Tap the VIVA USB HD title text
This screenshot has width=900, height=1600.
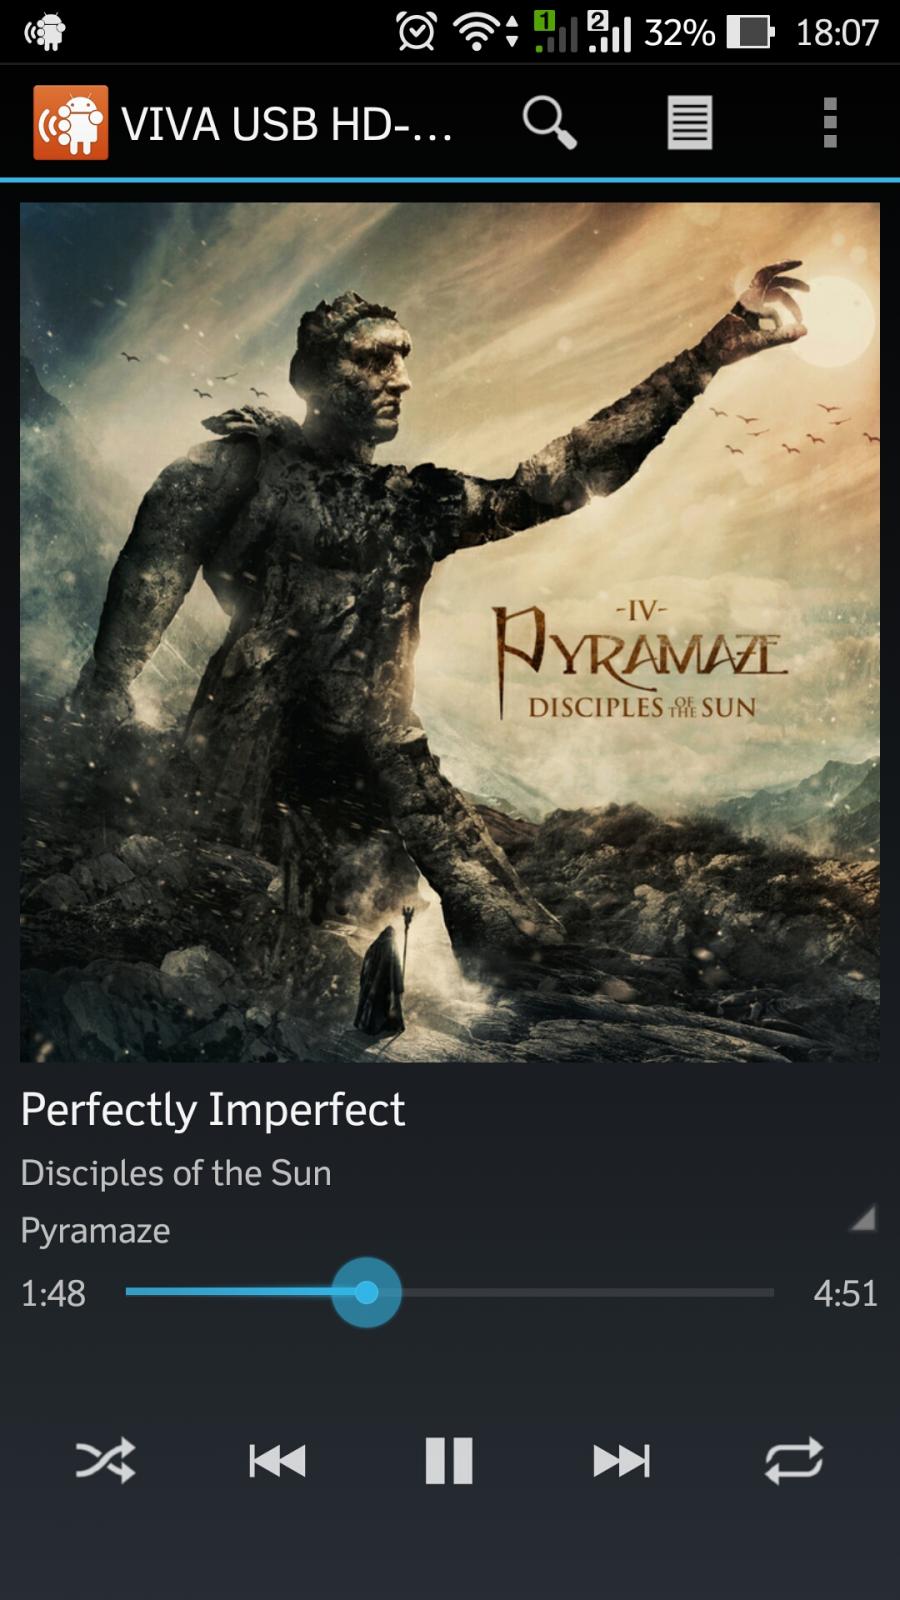coord(287,124)
